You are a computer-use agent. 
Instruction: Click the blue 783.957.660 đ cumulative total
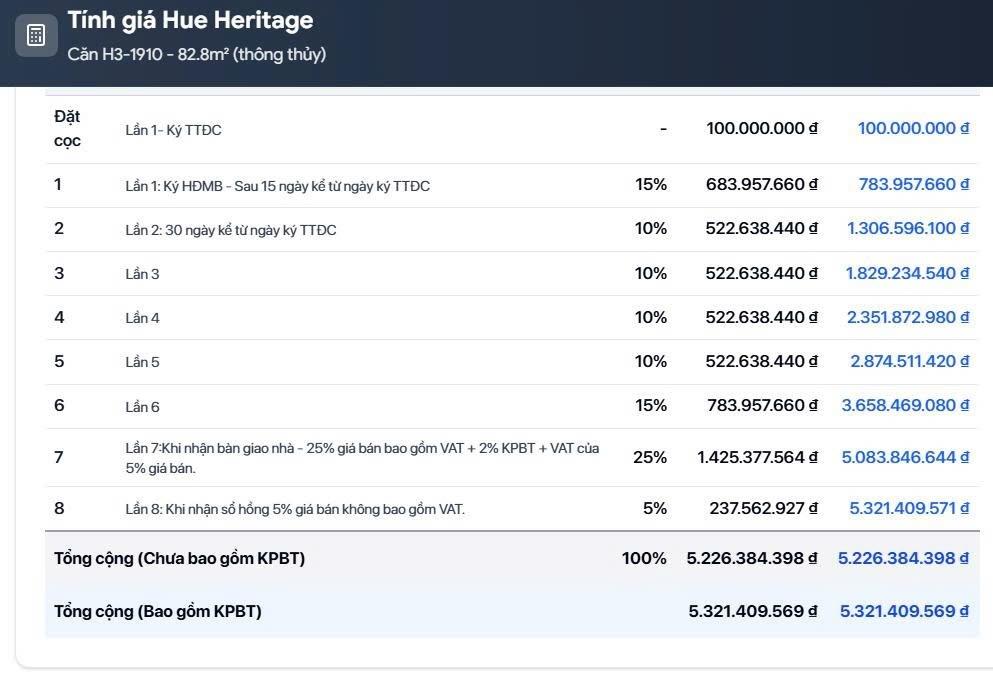pyautogui.click(x=913, y=185)
